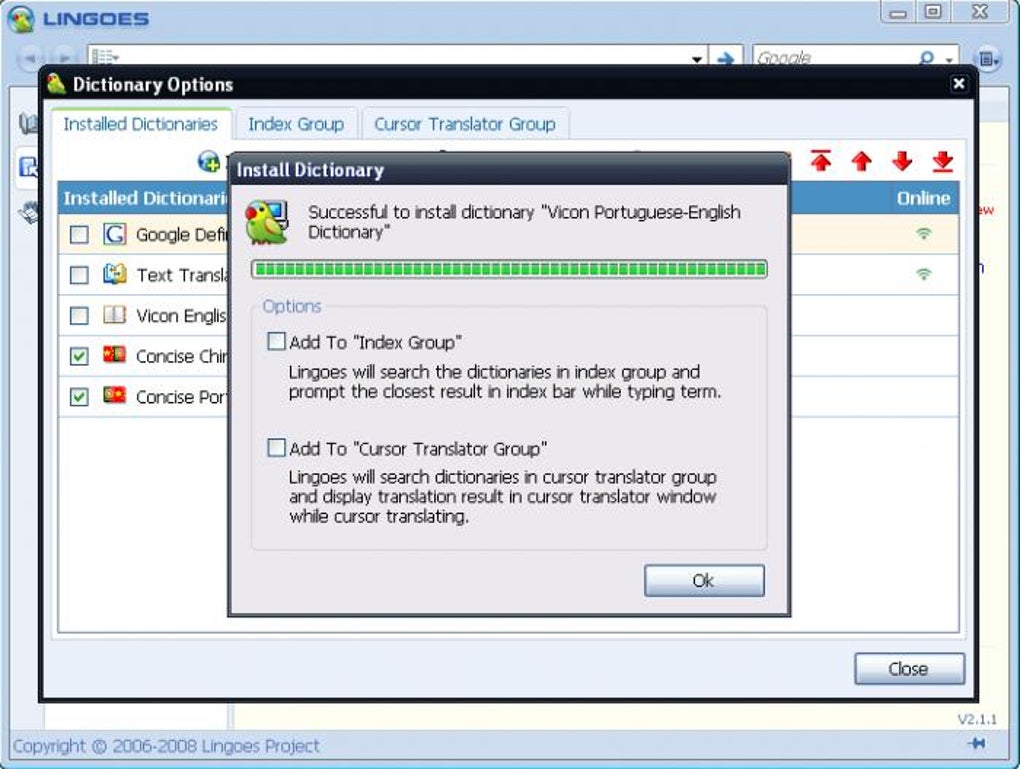This screenshot has width=1020, height=769.
Task: Click the globe add-dictionary icon
Action: point(209,161)
